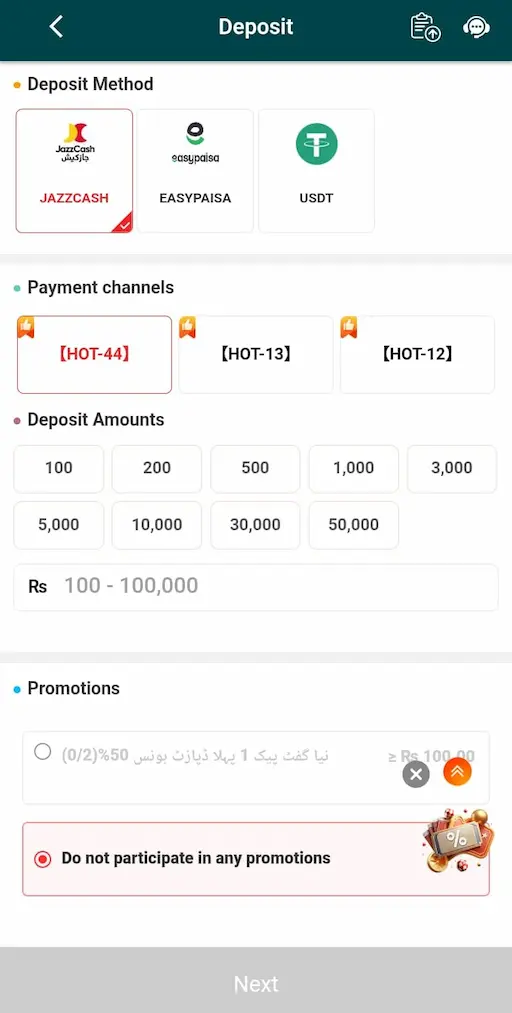Choose the HOT-12 payment channel
This screenshot has width=512, height=1013.
[x=417, y=355]
